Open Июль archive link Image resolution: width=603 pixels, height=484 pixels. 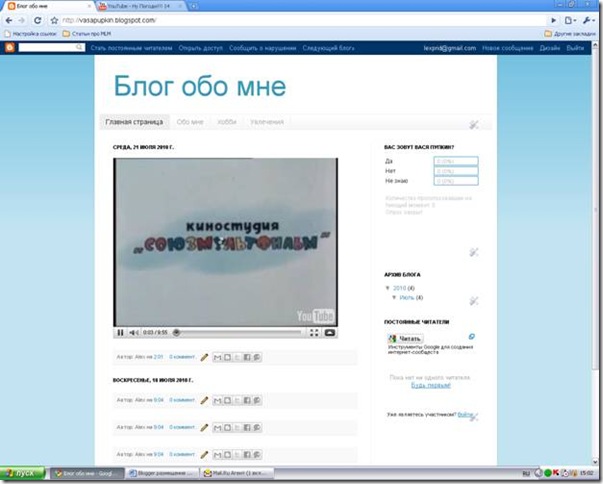click(x=406, y=298)
